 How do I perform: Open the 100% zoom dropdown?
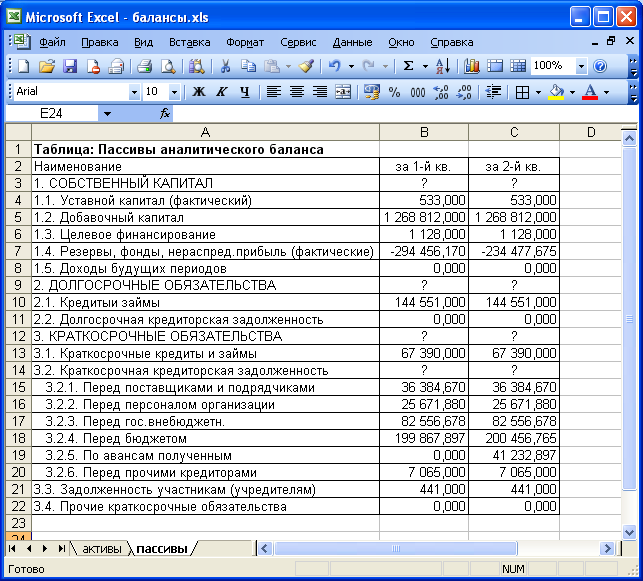point(581,66)
